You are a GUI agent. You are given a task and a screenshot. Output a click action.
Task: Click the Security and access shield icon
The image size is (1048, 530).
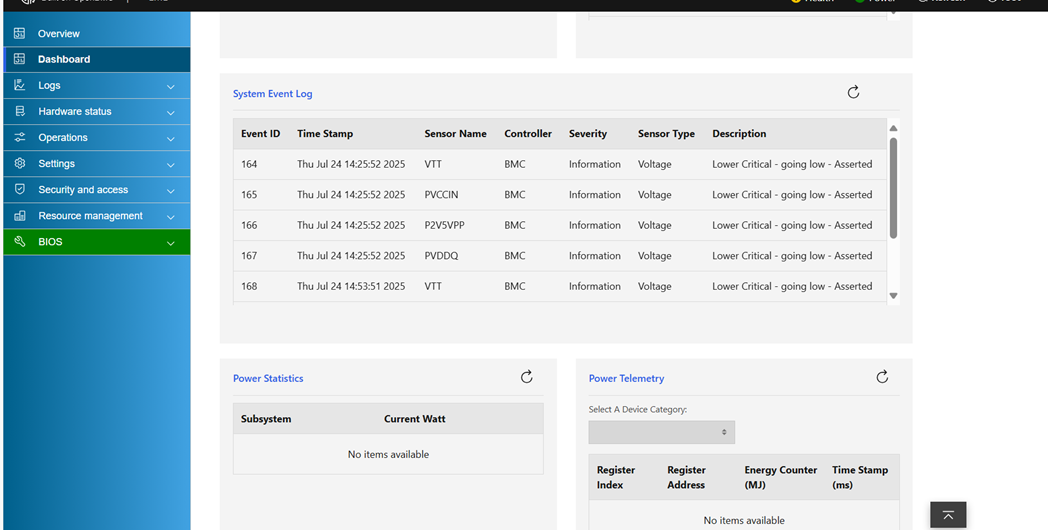(x=19, y=189)
